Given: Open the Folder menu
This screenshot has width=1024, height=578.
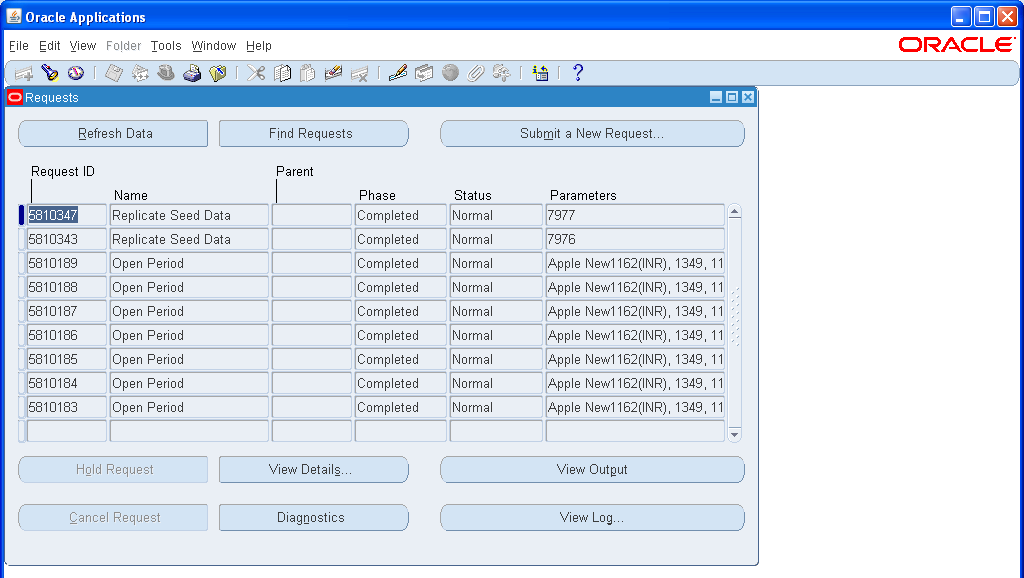Looking at the screenshot, I should (x=123, y=45).
